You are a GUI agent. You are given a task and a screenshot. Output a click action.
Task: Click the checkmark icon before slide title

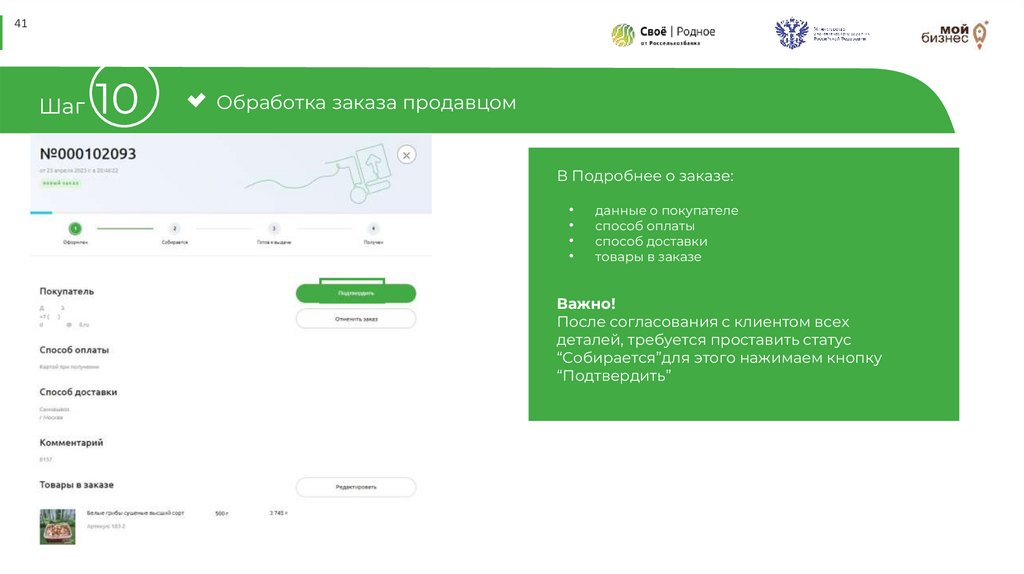(x=196, y=101)
